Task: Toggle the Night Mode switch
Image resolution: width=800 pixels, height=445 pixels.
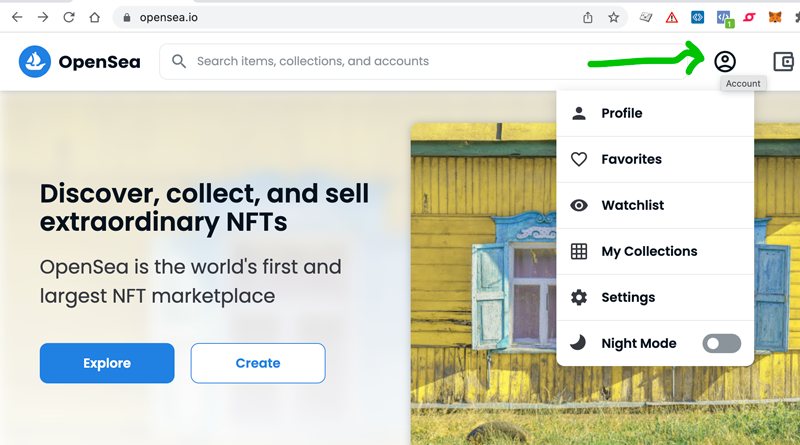Action: click(721, 343)
